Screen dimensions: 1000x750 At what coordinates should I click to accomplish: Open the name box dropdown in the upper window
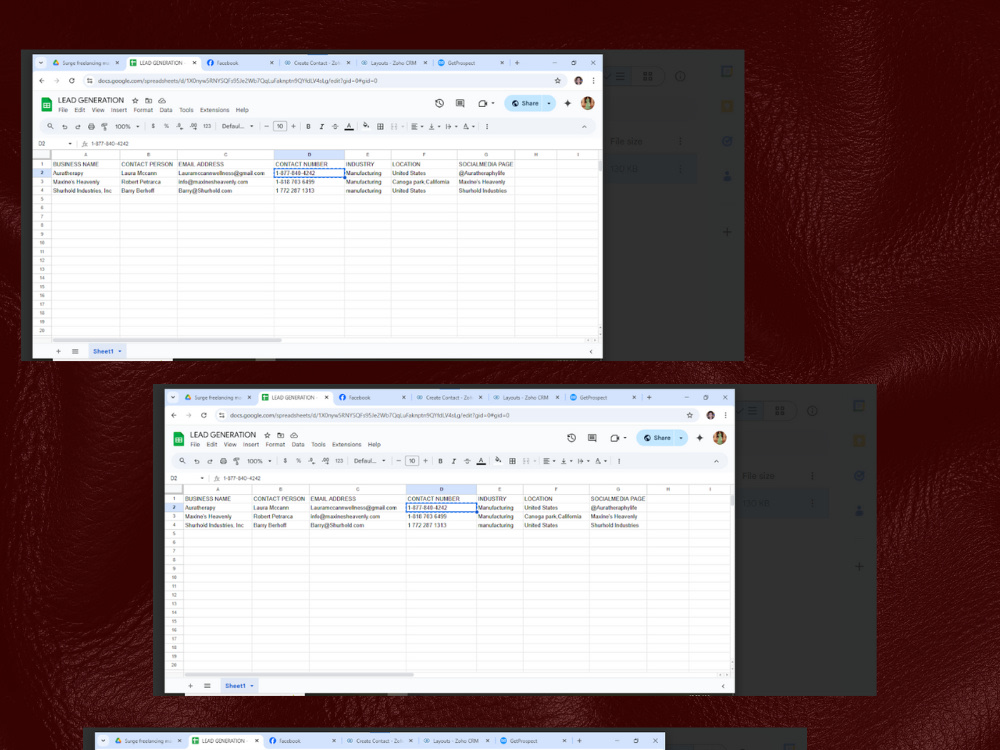[x=70, y=143]
